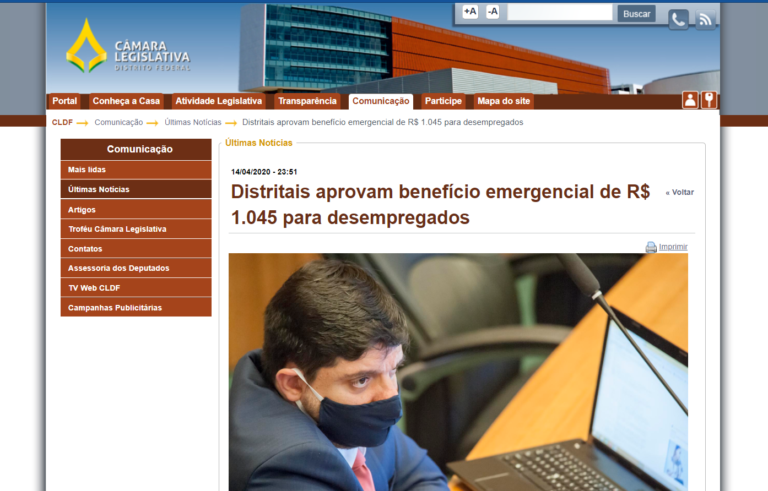The image size is (768, 491).
Task: Open Campanhas Publicitárias in sidebar
Action: (x=136, y=307)
